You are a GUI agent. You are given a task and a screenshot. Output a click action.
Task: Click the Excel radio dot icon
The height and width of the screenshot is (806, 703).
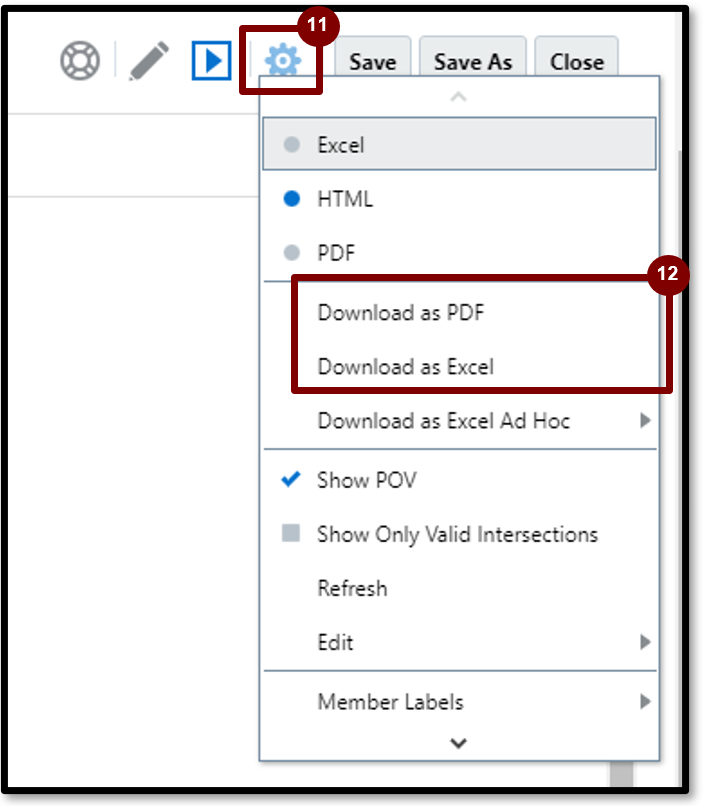291,144
